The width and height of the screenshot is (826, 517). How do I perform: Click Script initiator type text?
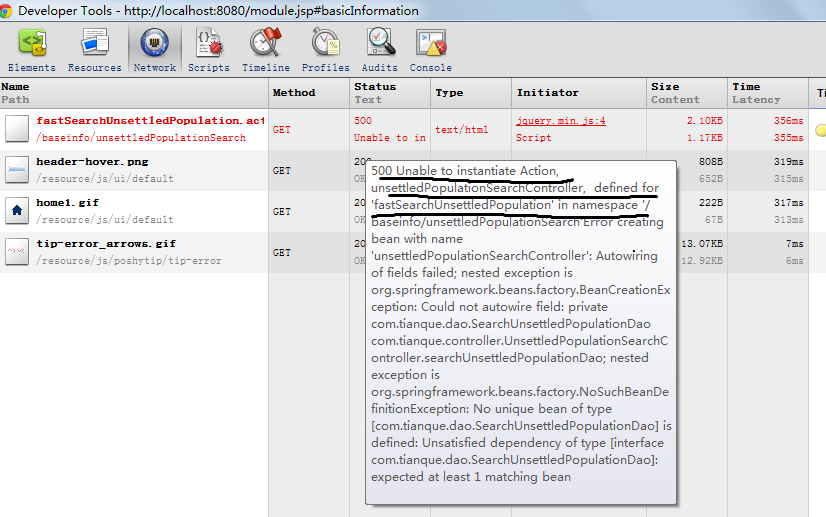[534, 138]
